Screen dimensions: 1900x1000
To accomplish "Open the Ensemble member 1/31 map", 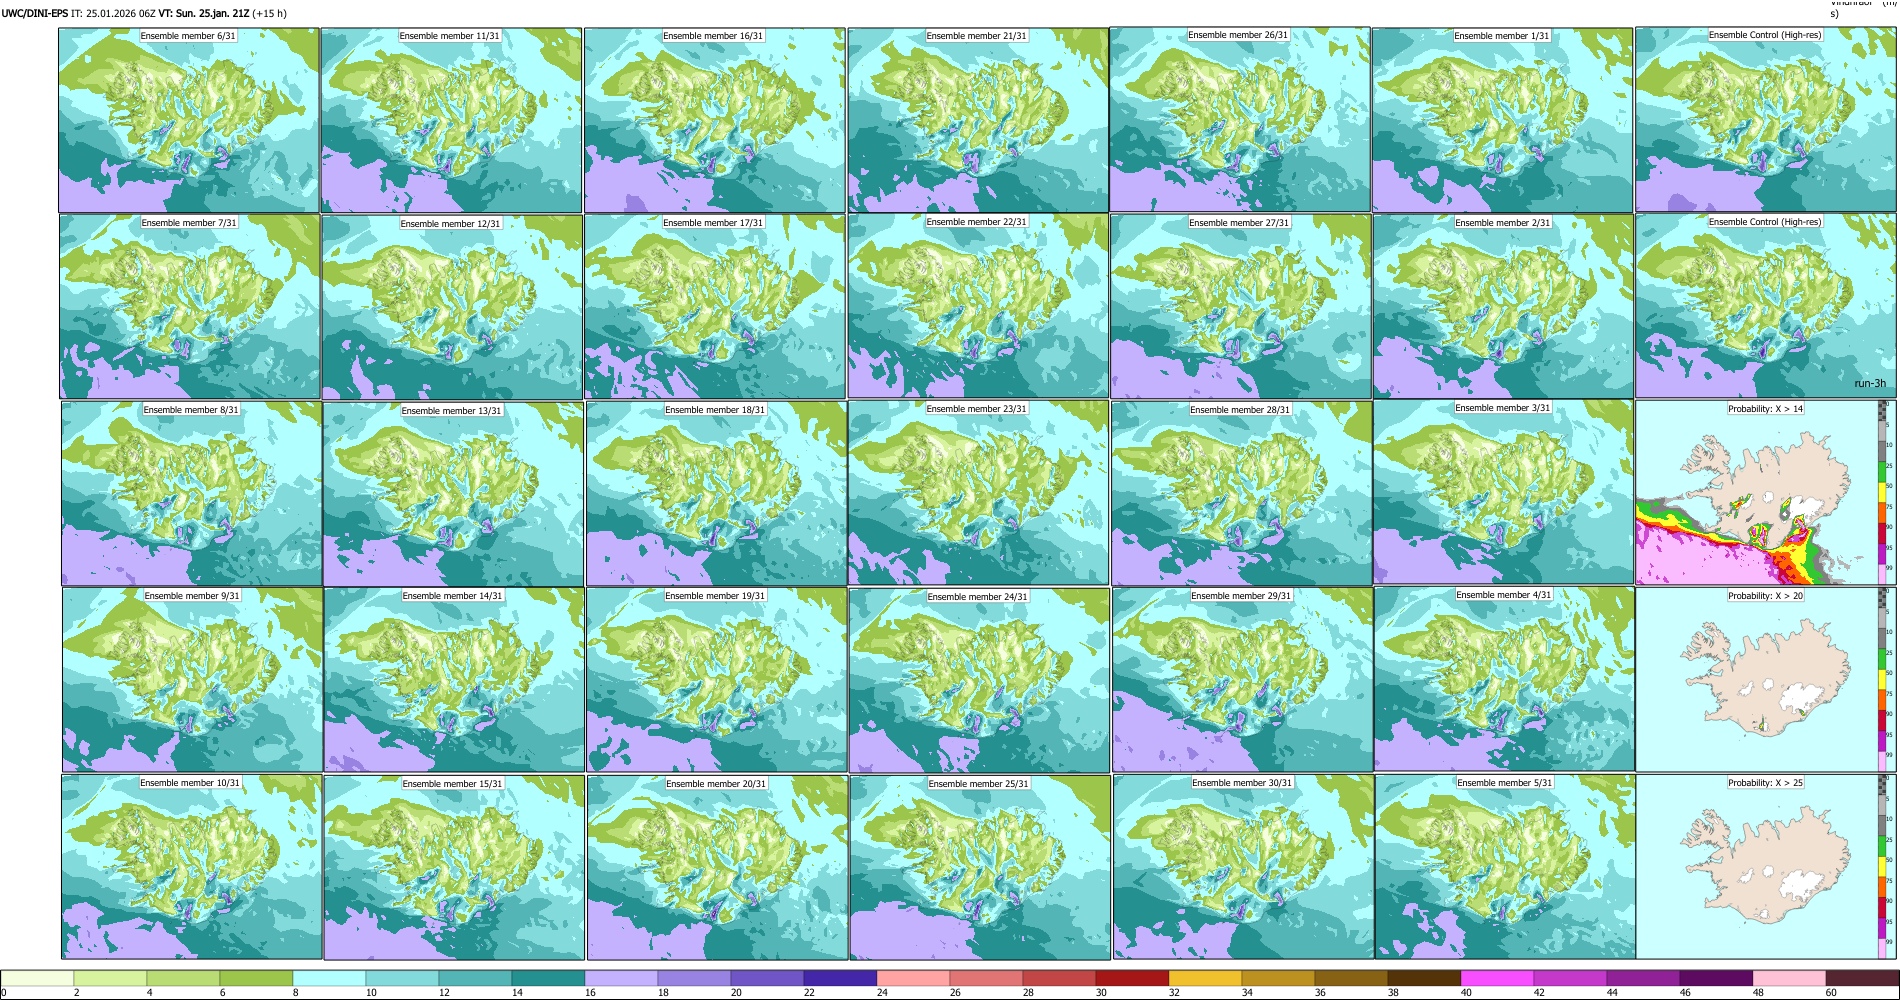I will pos(1502,120).
